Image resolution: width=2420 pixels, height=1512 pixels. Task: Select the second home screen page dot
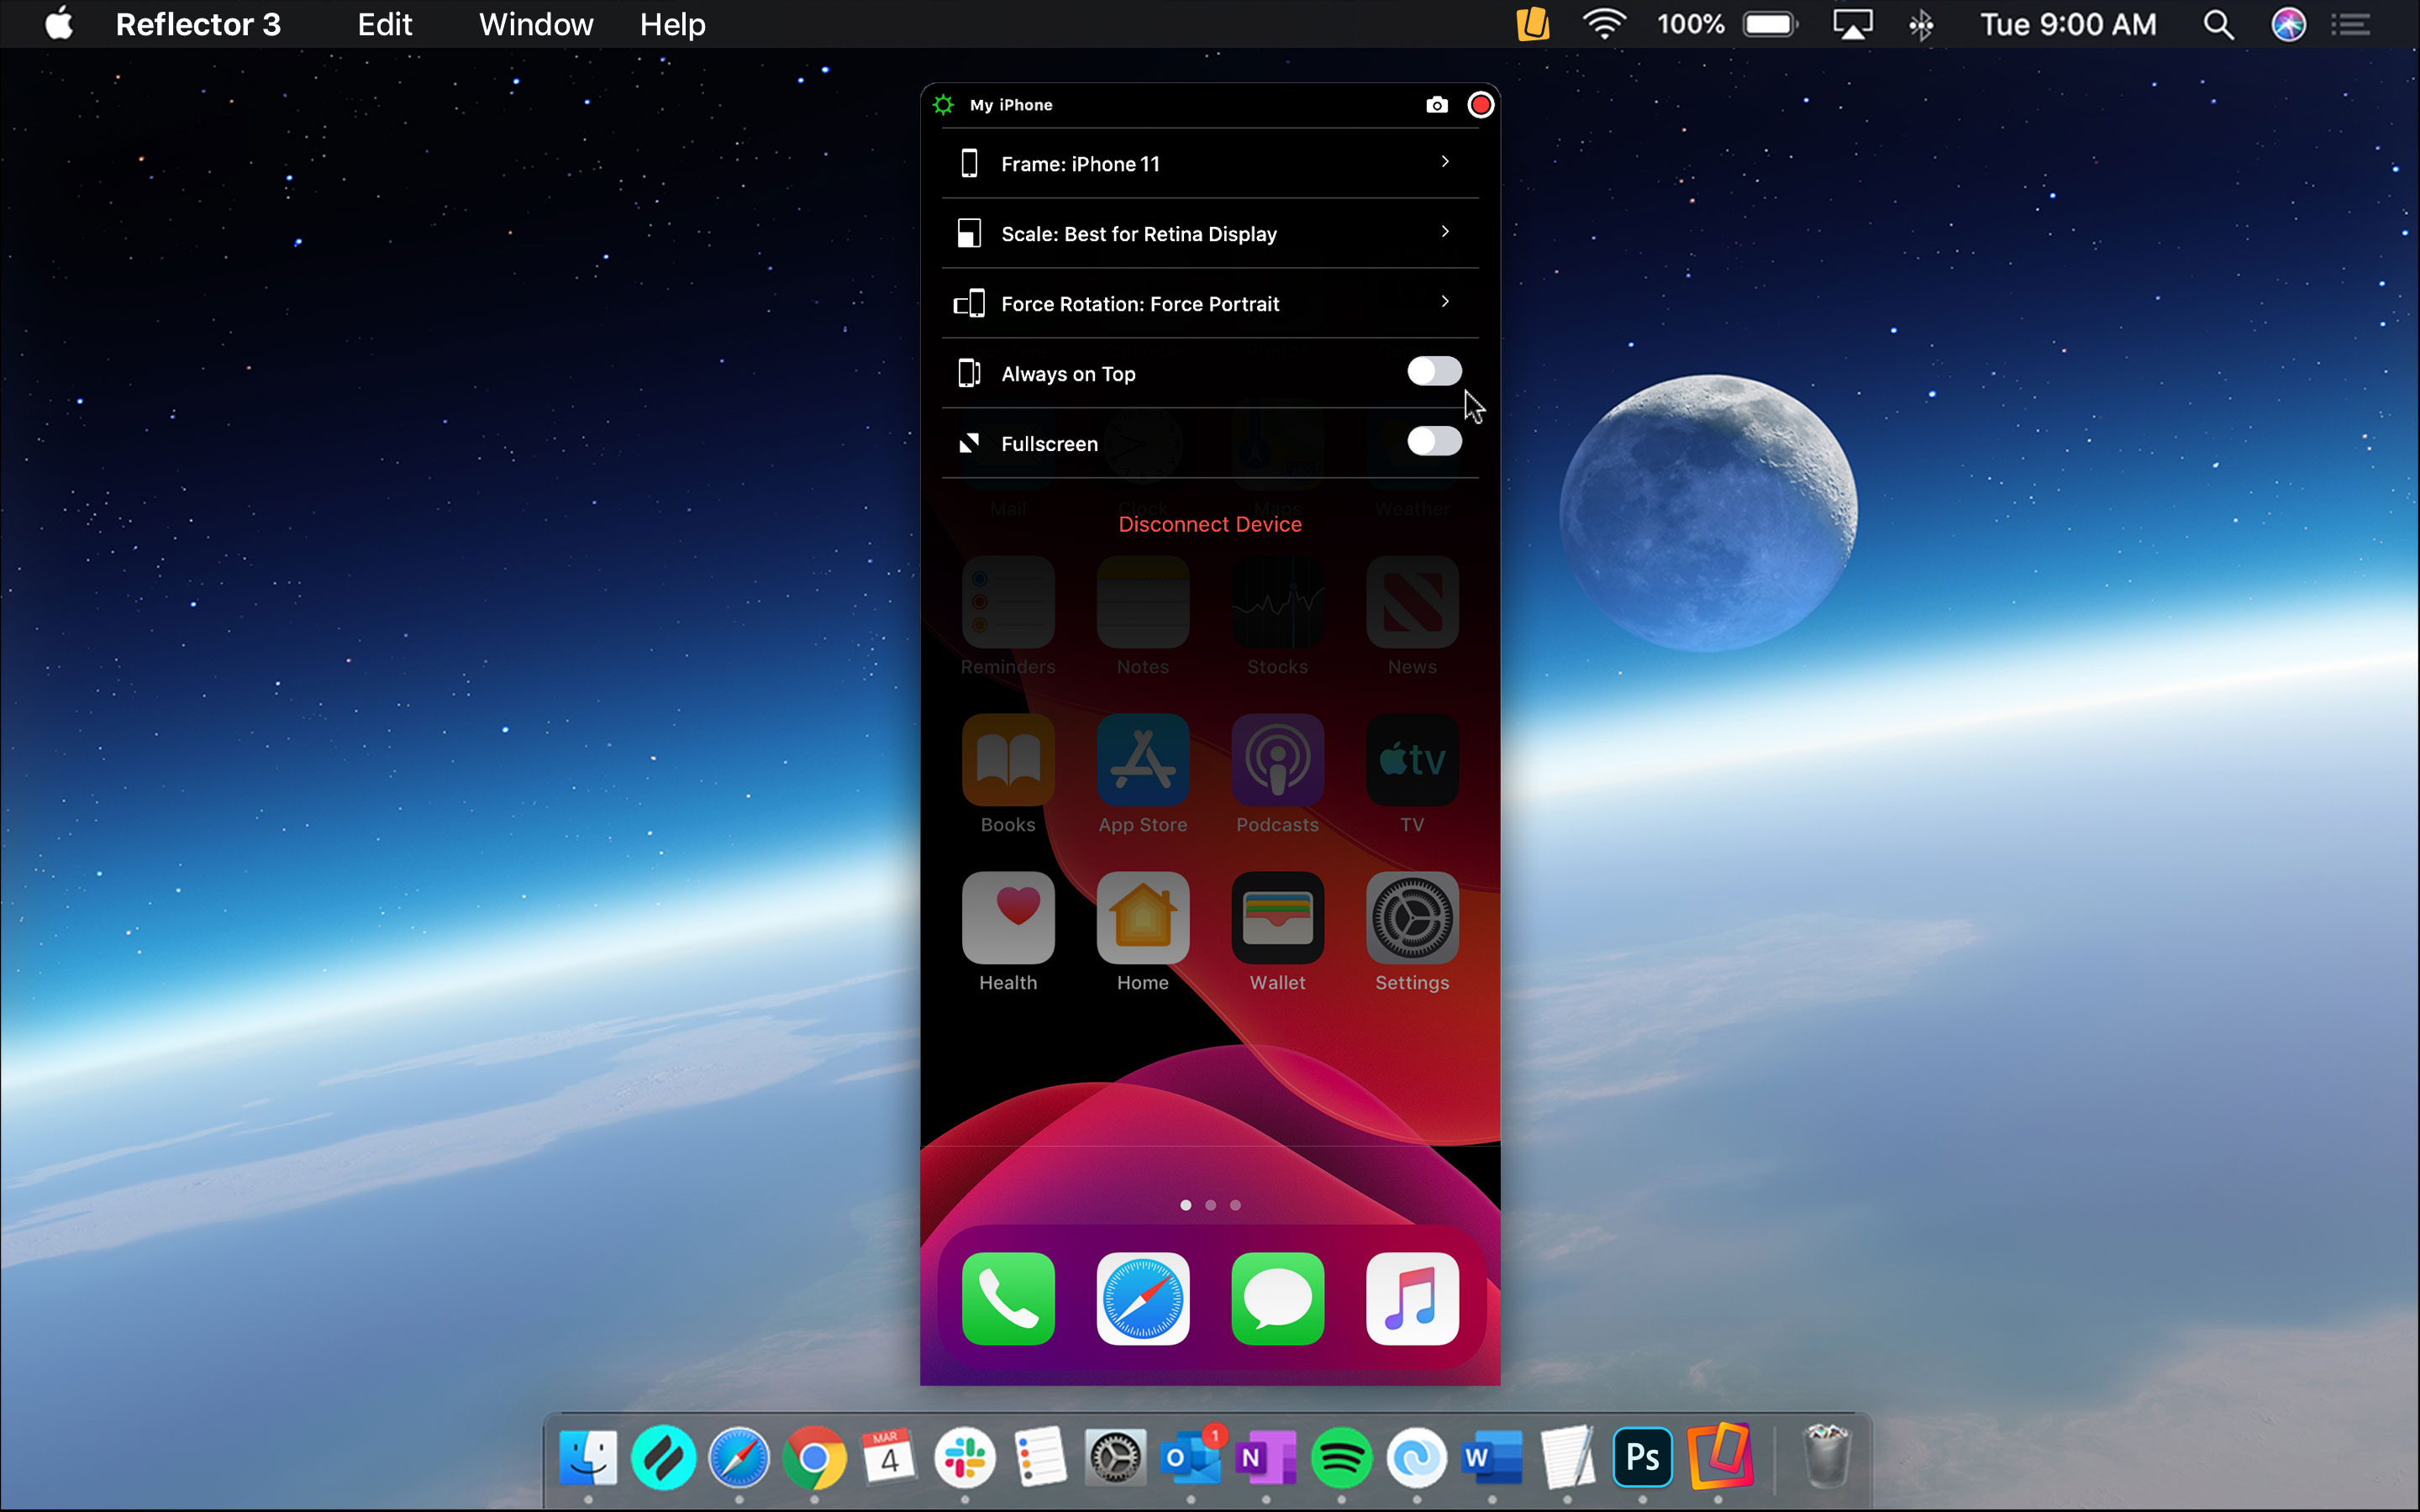click(x=1210, y=1205)
